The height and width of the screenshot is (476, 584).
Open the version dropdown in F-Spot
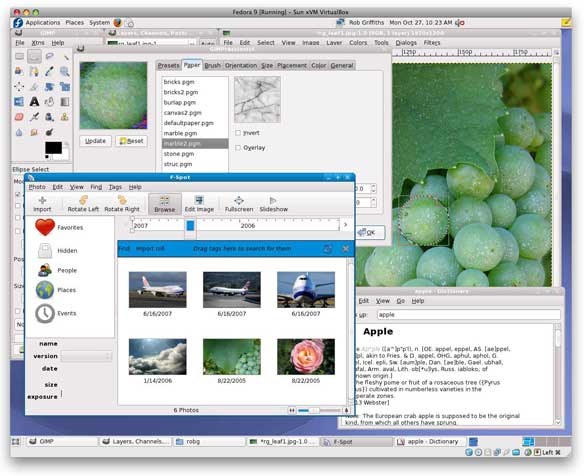(86, 356)
